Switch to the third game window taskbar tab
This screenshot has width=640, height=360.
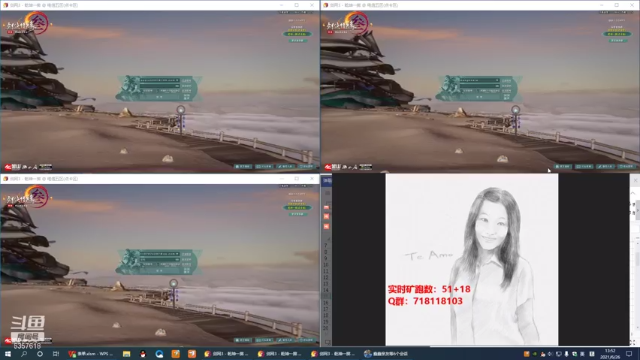coord(333,354)
